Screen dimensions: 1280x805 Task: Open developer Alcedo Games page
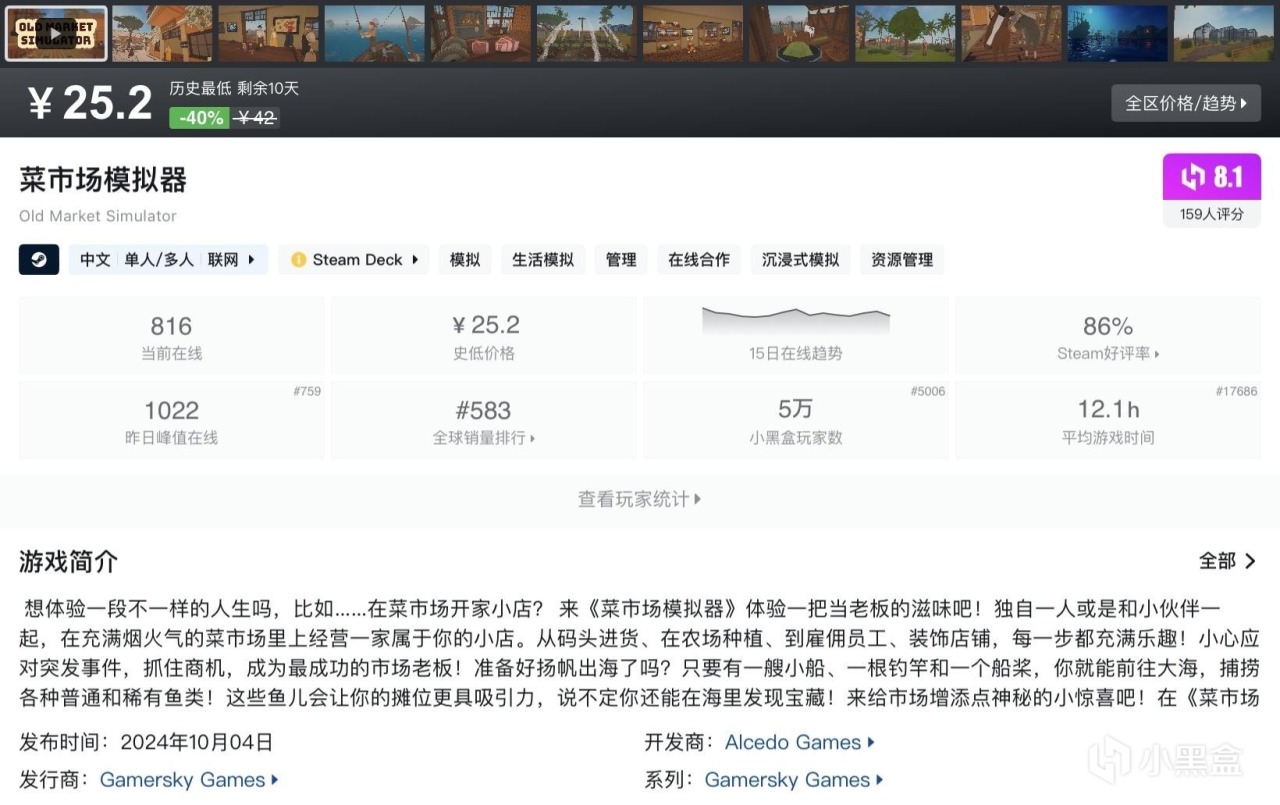(799, 742)
